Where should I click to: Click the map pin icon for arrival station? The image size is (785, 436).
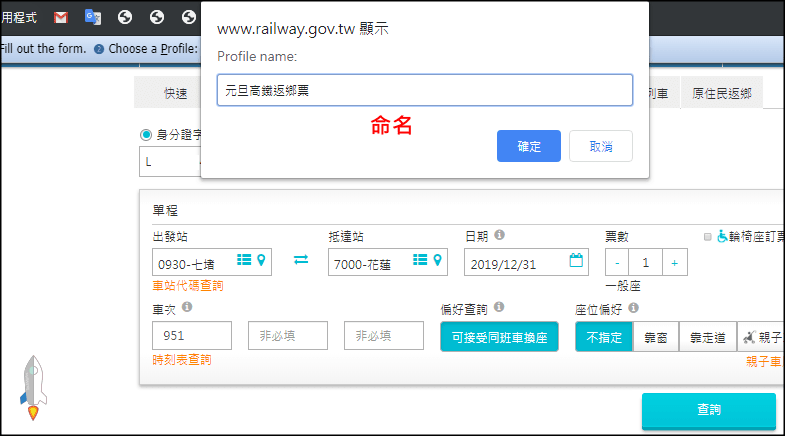pyautogui.click(x=438, y=260)
